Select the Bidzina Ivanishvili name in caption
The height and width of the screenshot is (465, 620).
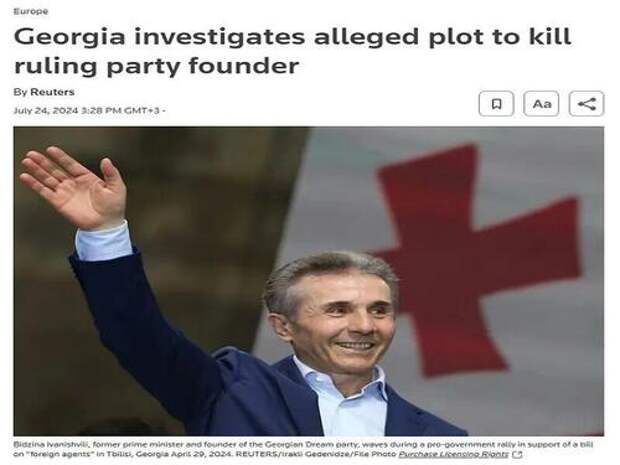coord(48,444)
